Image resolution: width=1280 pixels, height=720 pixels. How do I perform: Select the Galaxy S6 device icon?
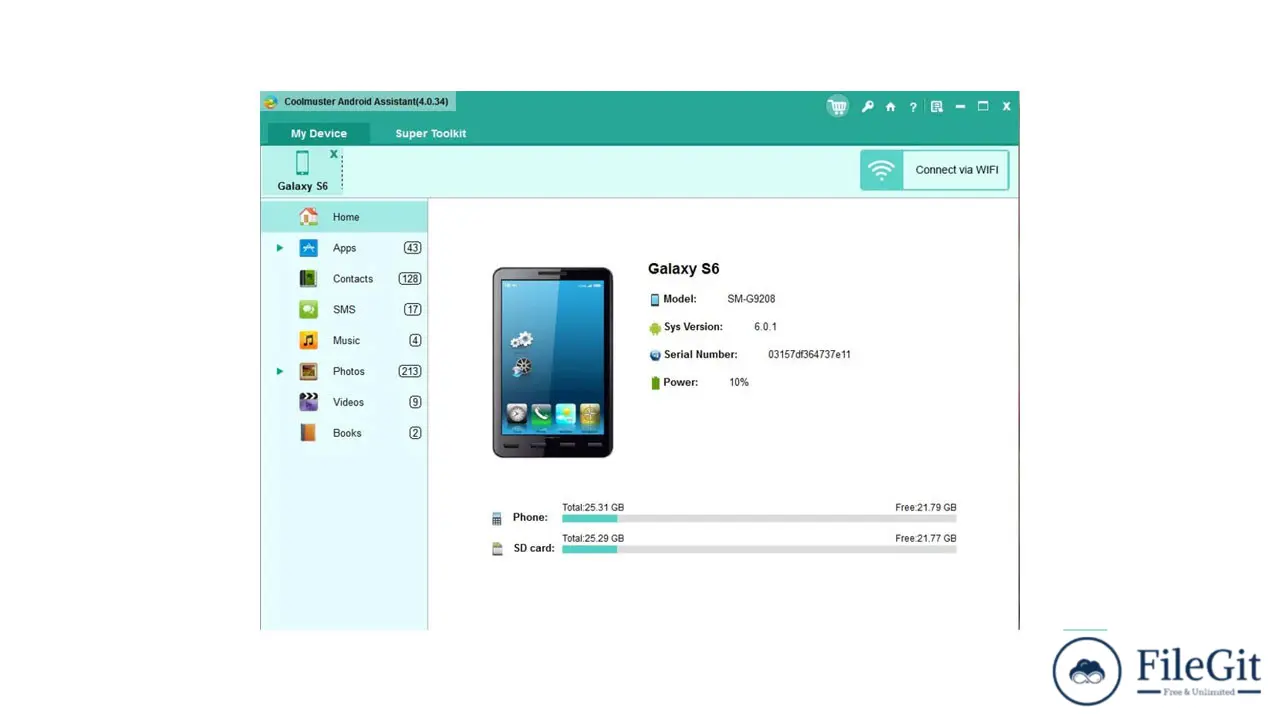pyautogui.click(x=302, y=163)
